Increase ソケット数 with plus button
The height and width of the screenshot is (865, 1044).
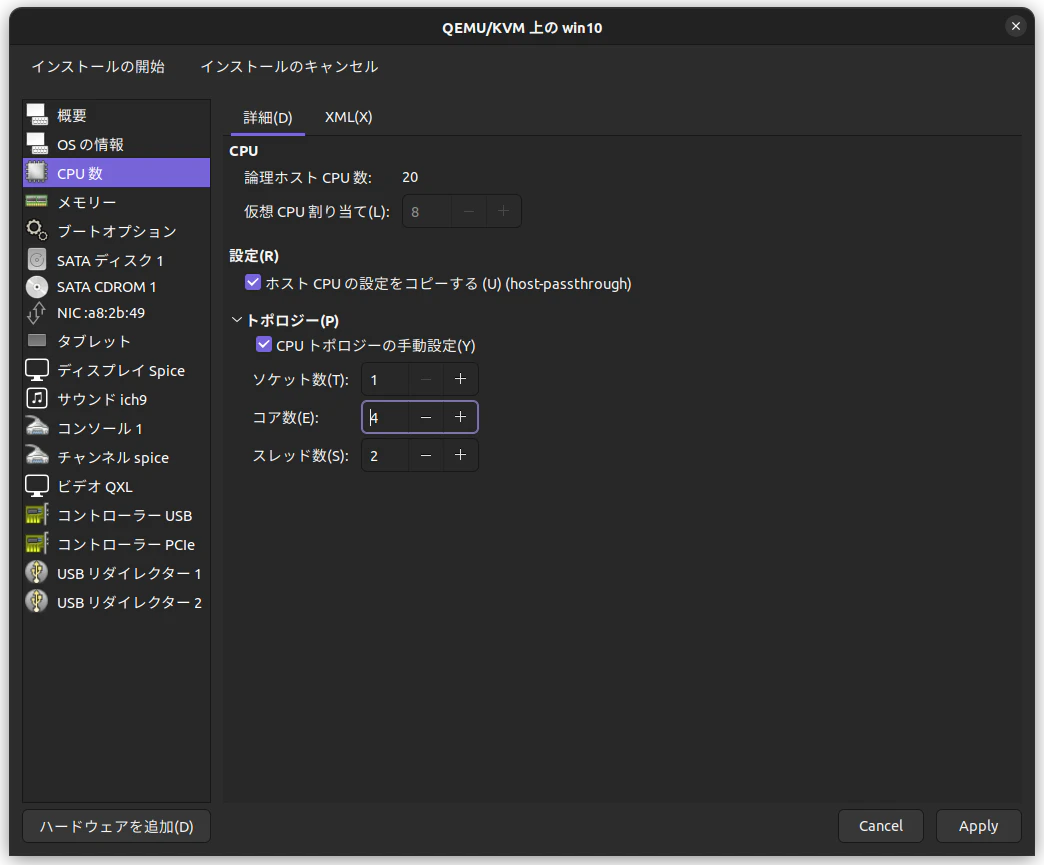(460, 379)
